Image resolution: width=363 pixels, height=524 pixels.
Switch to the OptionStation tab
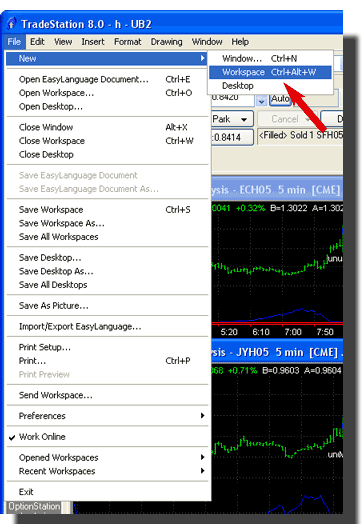click(34, 507)
